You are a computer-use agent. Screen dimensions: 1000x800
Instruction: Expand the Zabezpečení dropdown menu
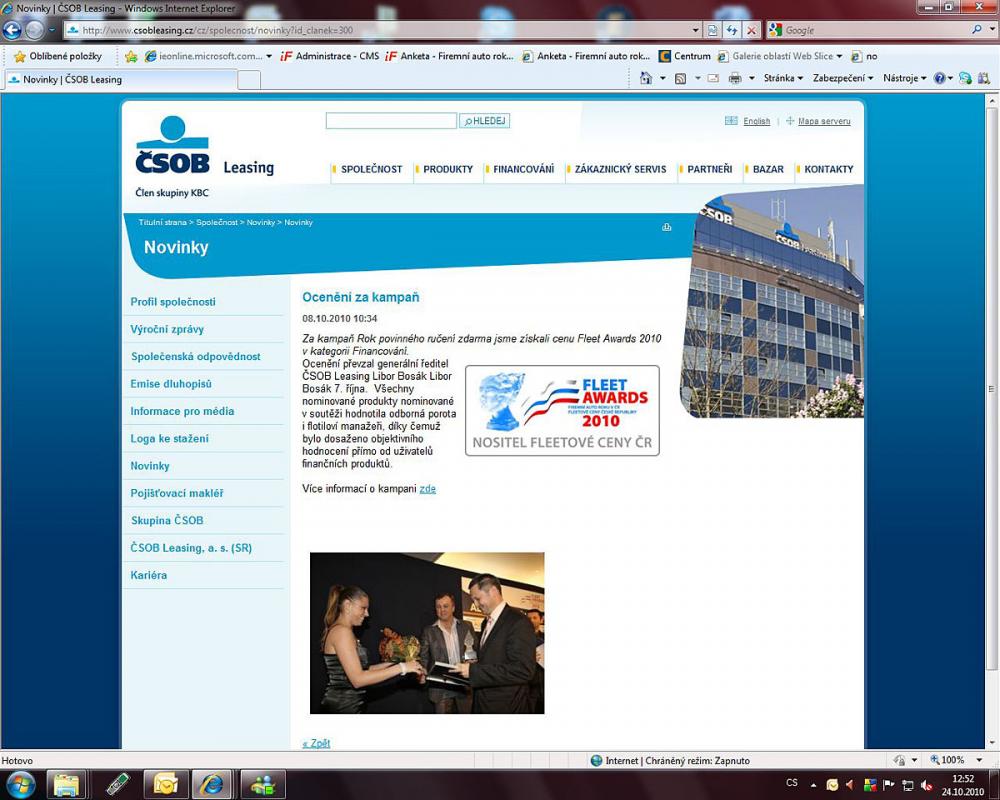click(x=843, y=78)
